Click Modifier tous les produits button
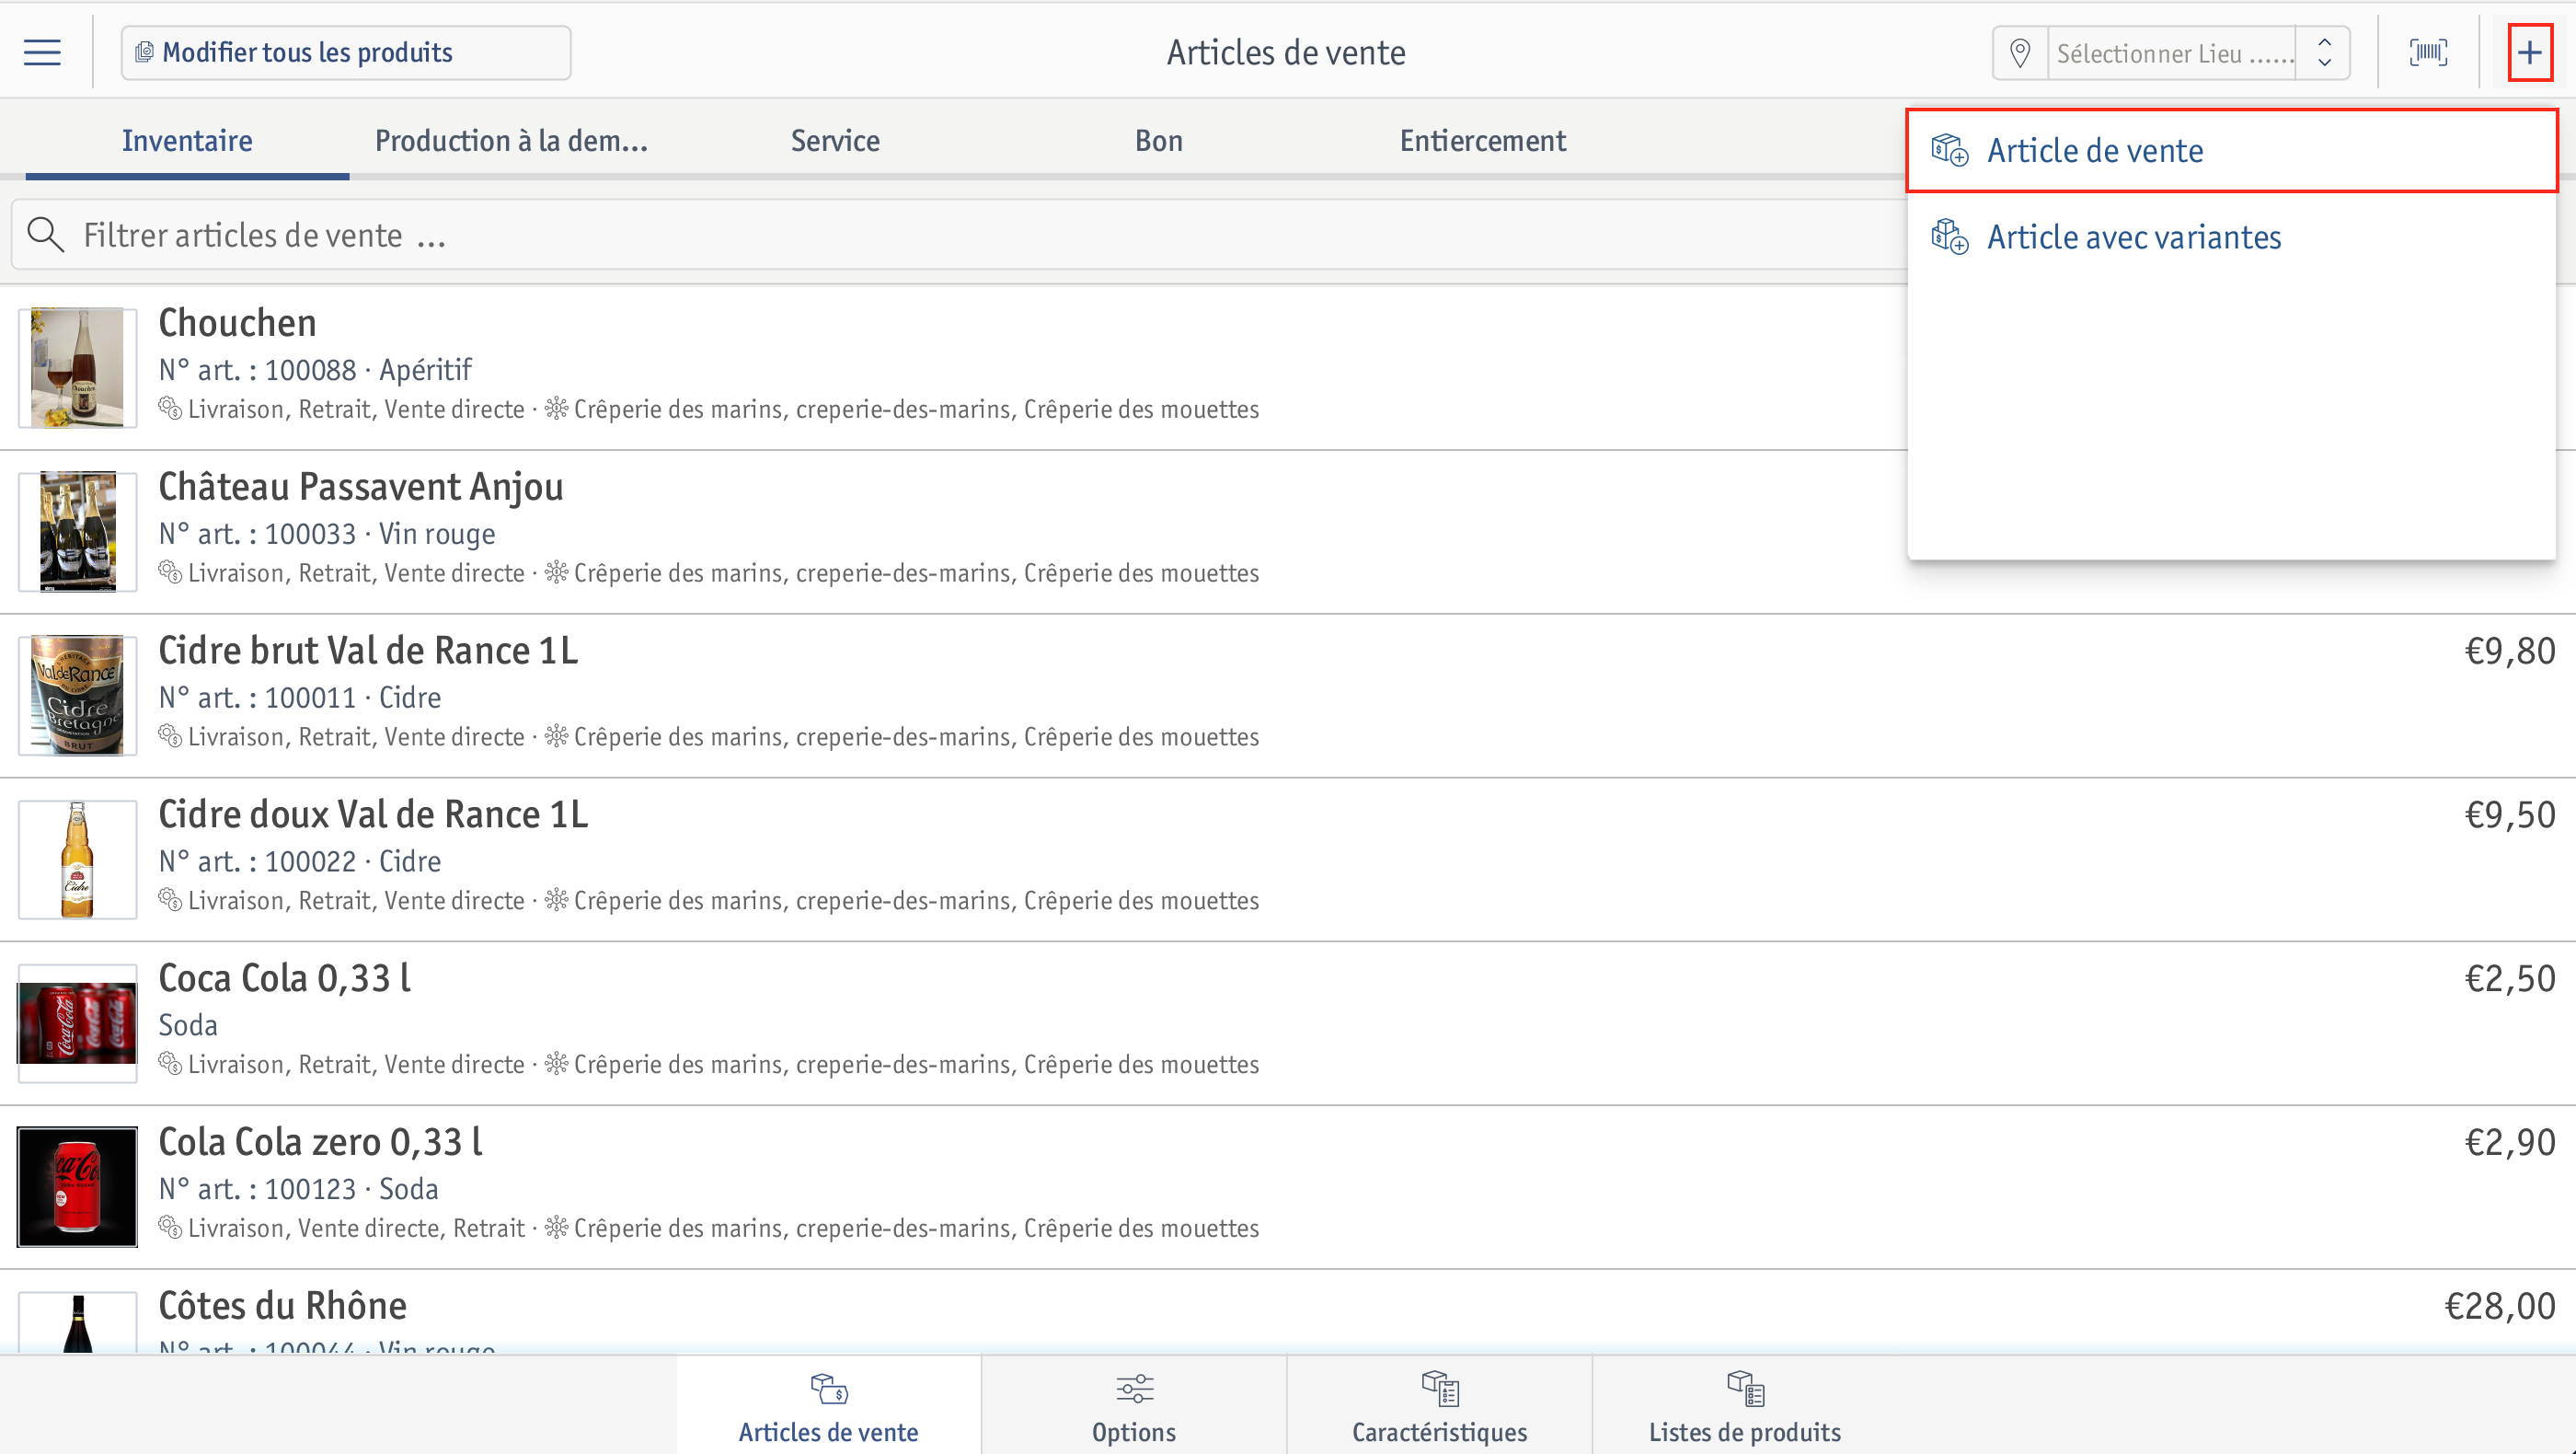 pyautogui.click(x=346, y=52)
